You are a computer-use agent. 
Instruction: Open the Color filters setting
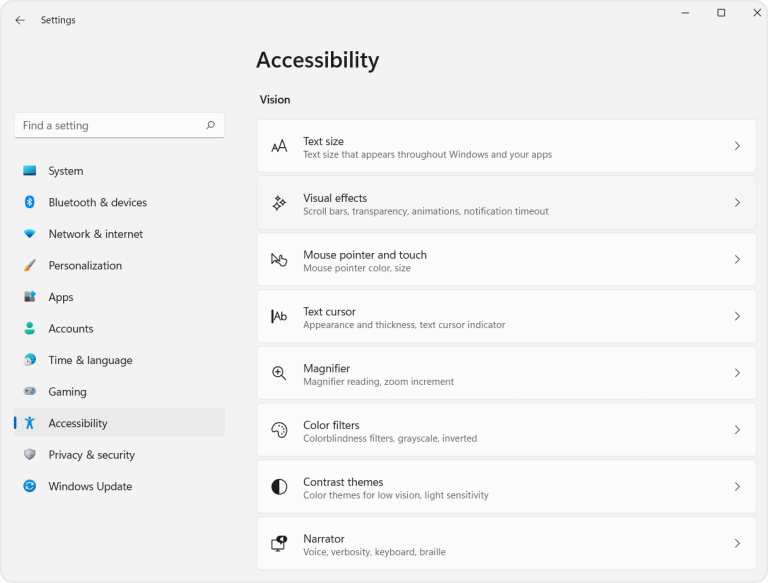[x=506, y=430]
